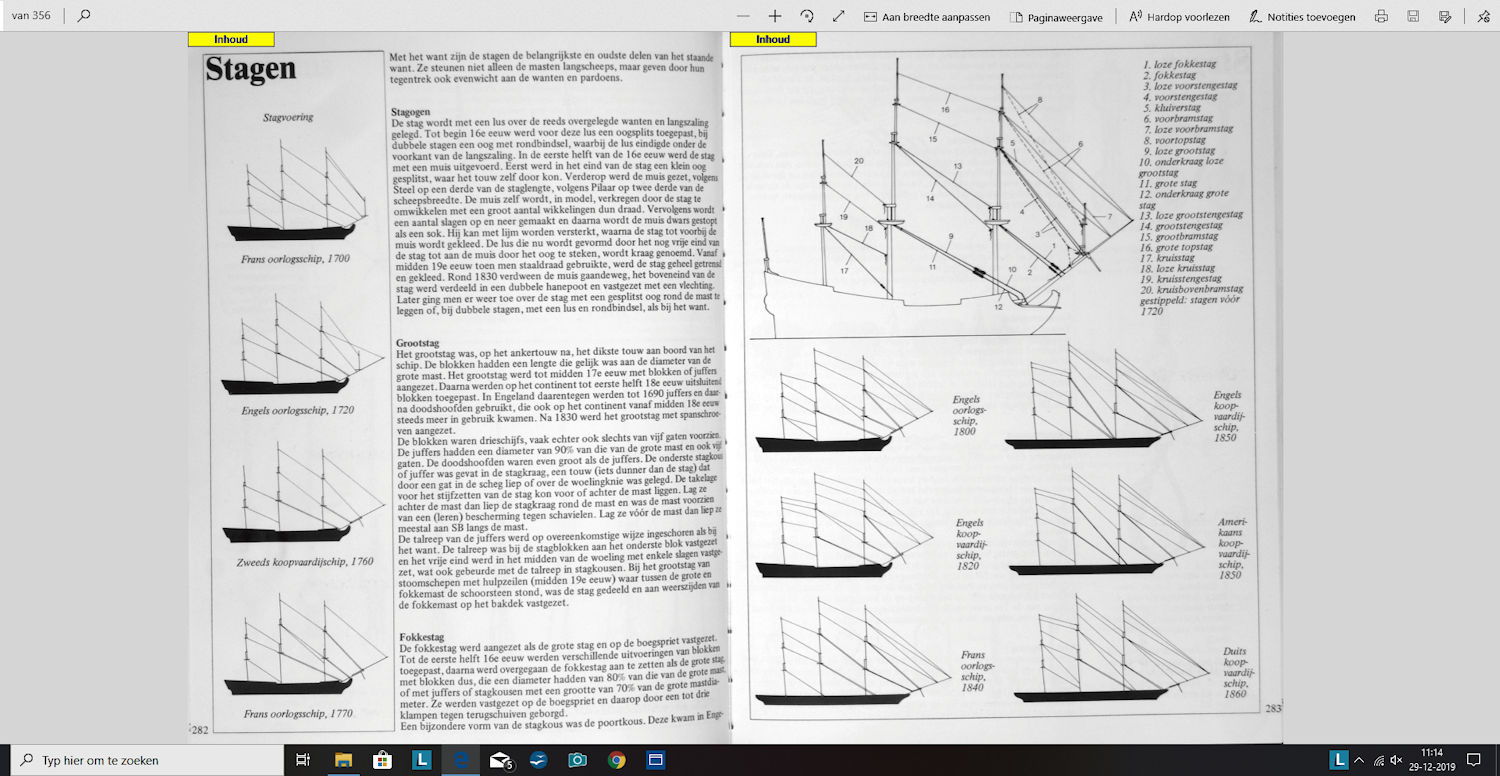The width and height of the screenshot is (1500, 776).
Task: Click the full-screen diagonal arrow icon
Action: pyautogui.click(x=838, y=16)
